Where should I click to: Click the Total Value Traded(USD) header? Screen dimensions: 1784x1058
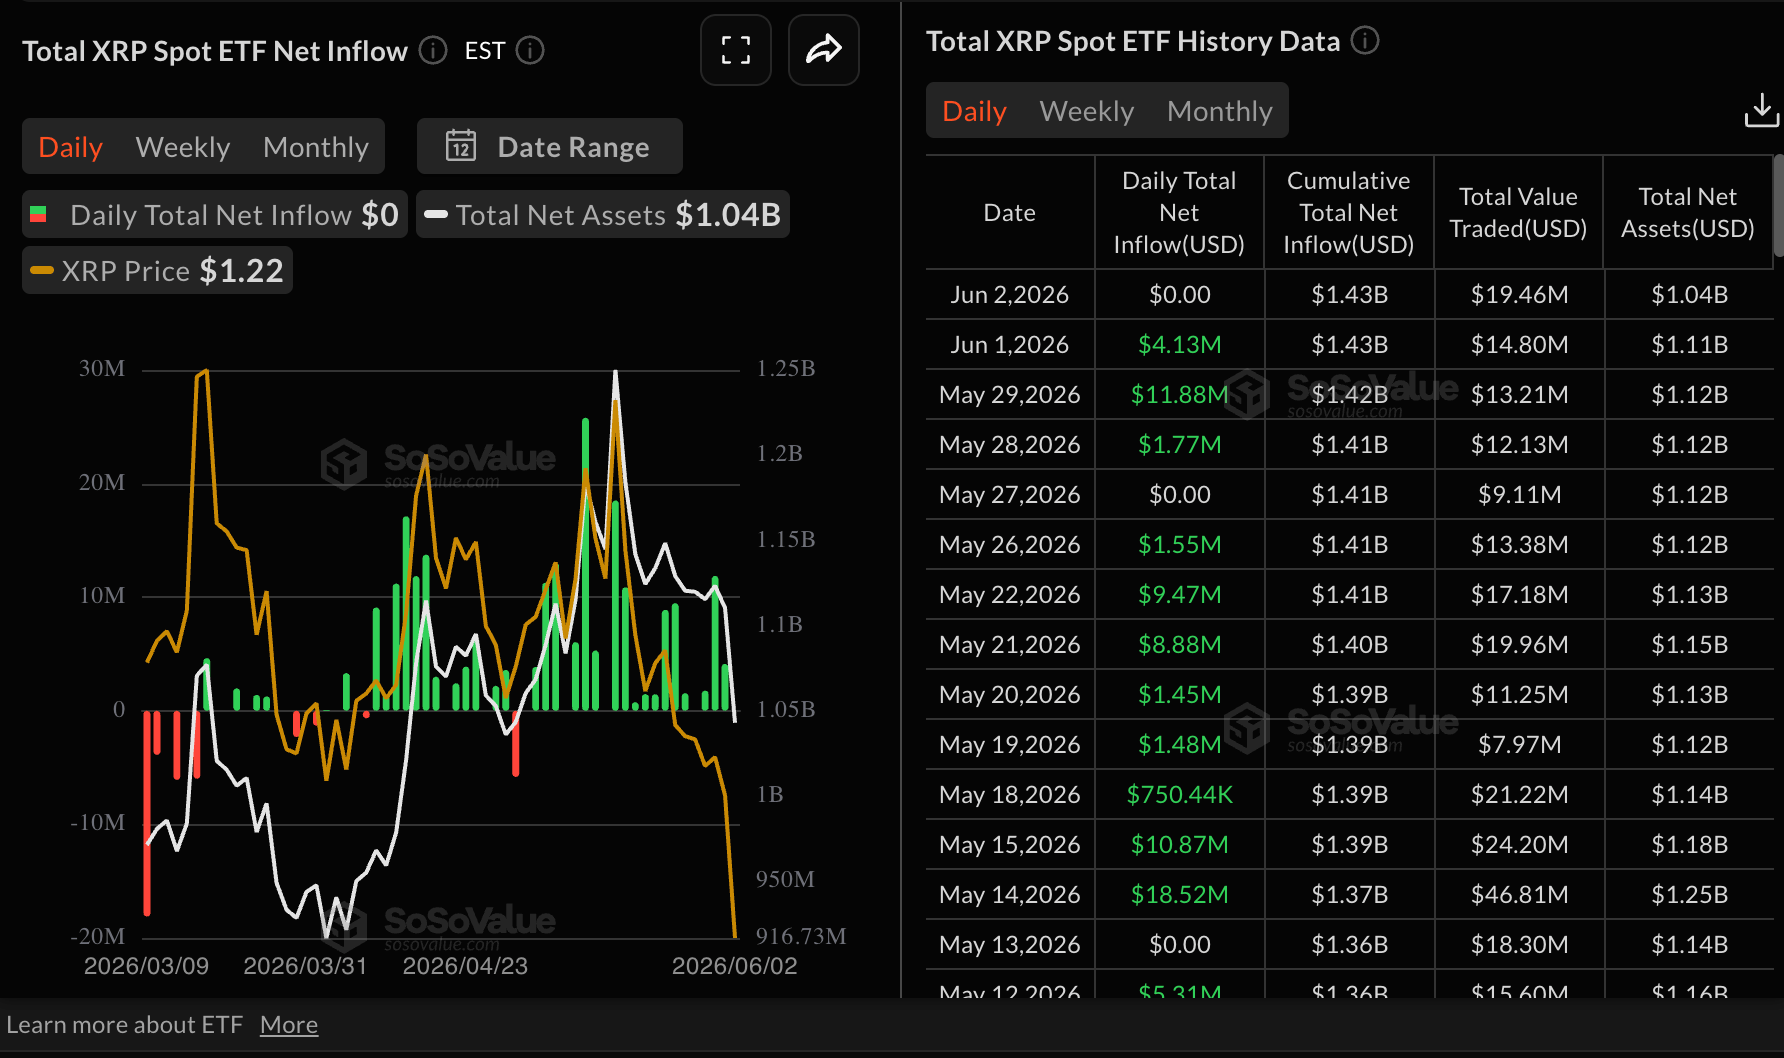[1518, 212]
